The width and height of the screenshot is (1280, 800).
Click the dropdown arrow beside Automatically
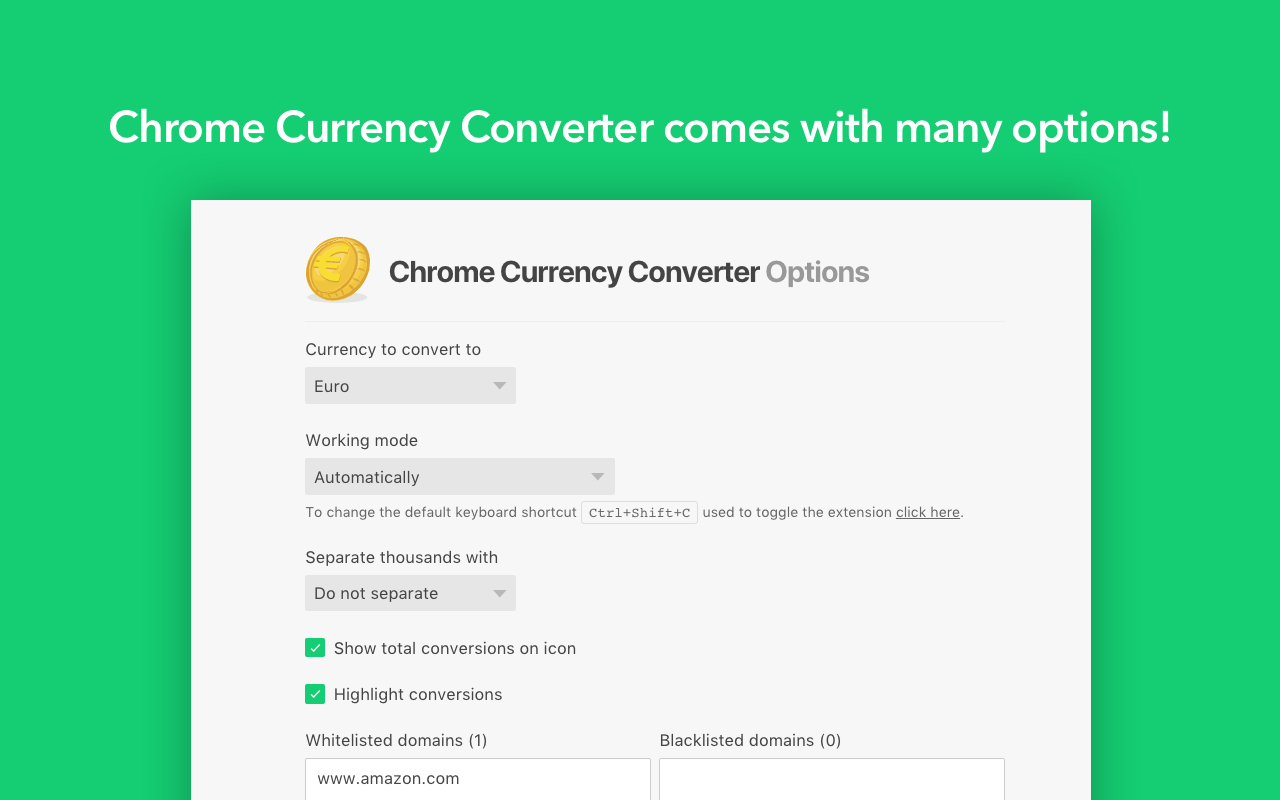click(x=597, y=476)
